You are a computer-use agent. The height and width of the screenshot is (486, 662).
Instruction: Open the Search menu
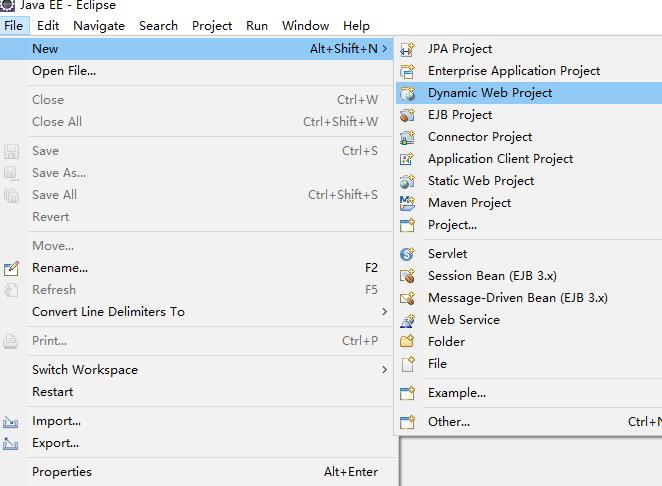(x=158, y=26)
